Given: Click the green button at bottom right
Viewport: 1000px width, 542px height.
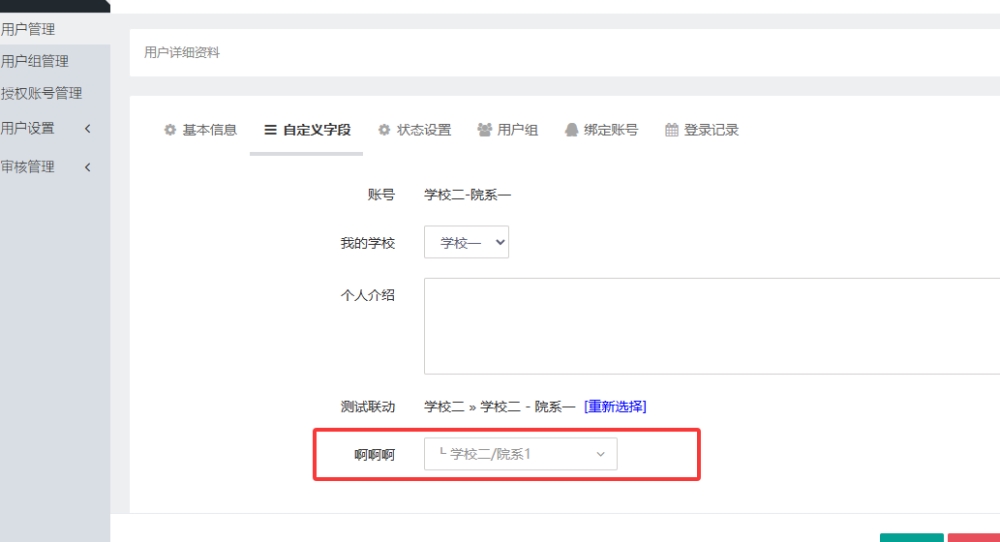Looking at the screenshot, I should (911, 538).
